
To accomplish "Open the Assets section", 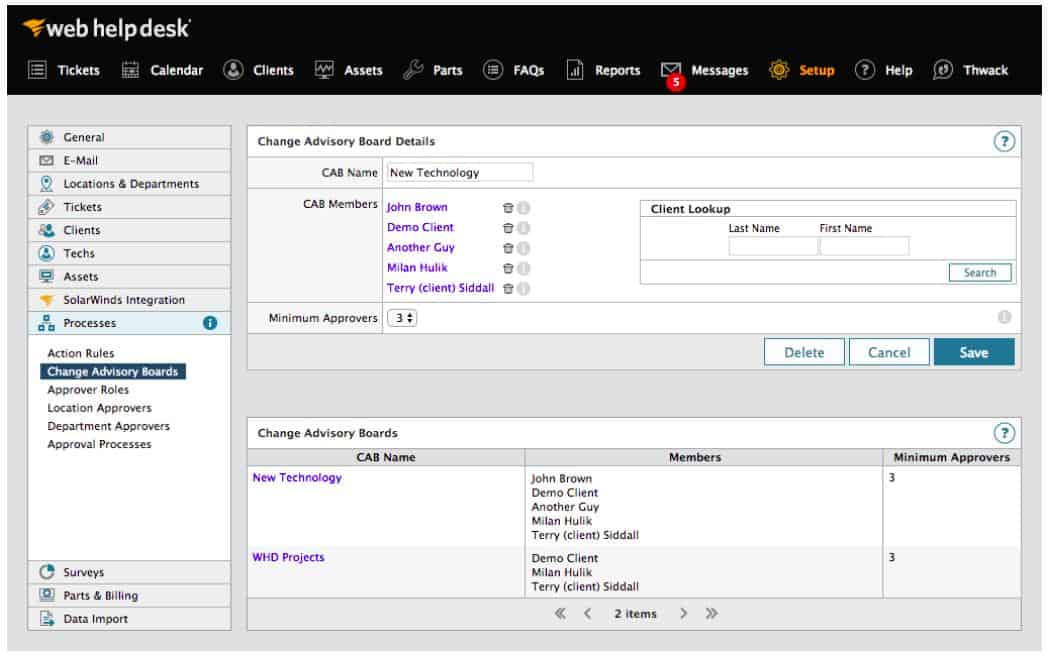I will tap(362, 70).
